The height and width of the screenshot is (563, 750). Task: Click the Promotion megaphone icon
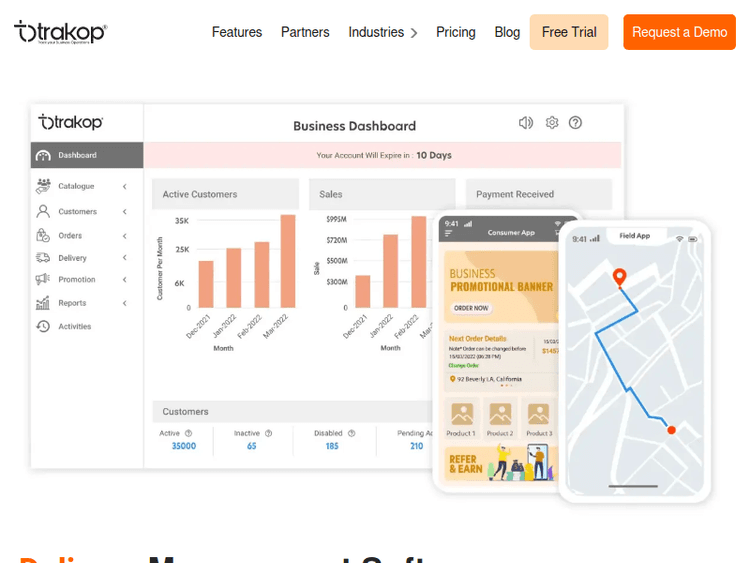43,280
